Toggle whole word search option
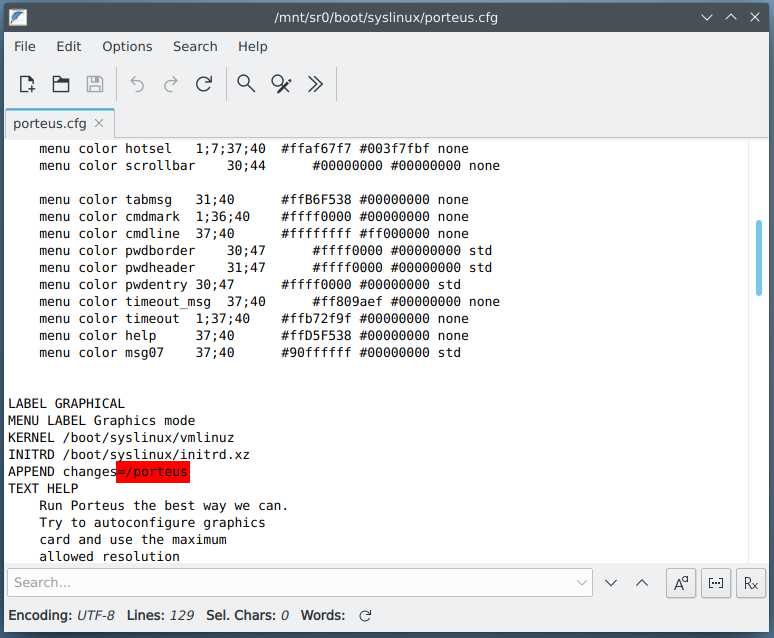774x638 pixels. pyautogui.click(x=715, y=583)
